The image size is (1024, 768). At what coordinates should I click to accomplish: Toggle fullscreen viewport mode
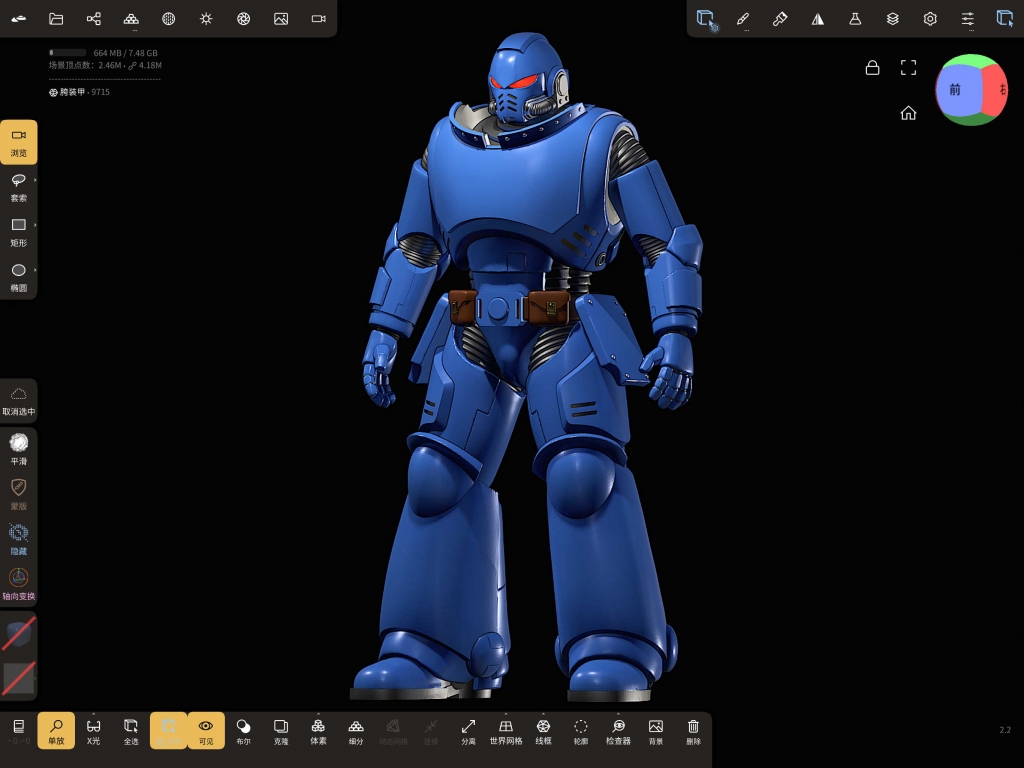pos(908,67)
